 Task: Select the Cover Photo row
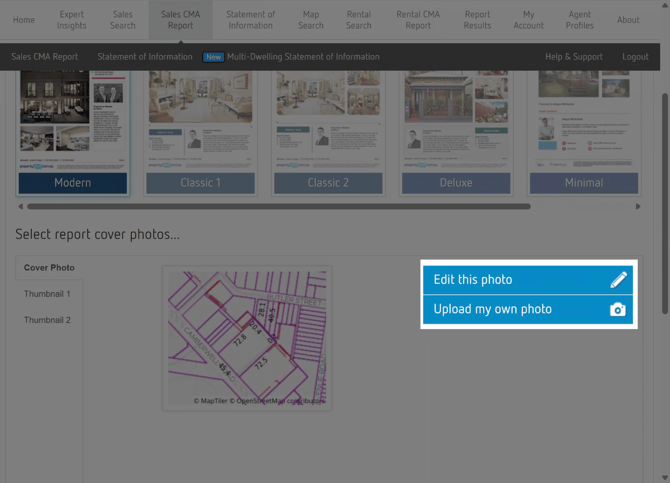[x=49, y=268]
